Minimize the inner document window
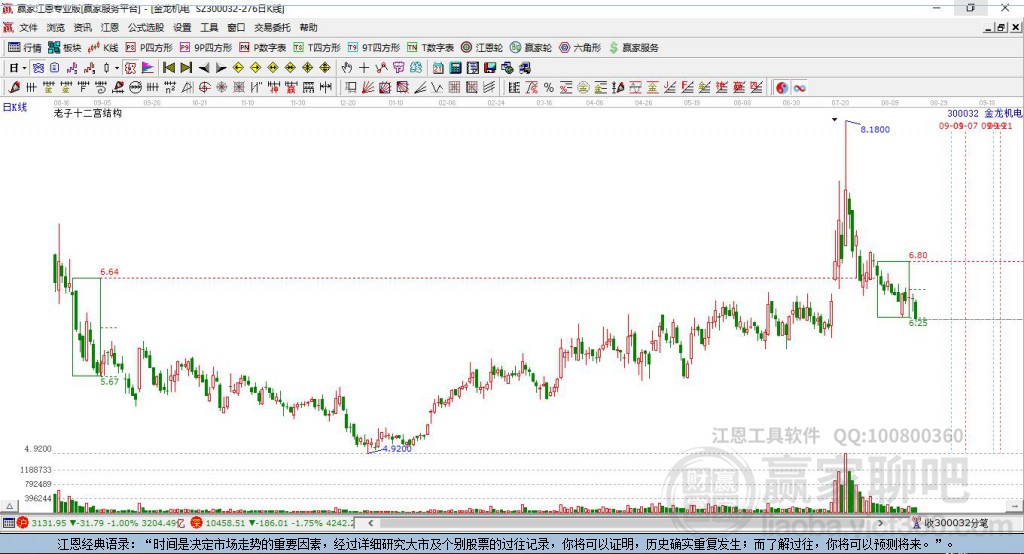 click(x=988, y=27)
